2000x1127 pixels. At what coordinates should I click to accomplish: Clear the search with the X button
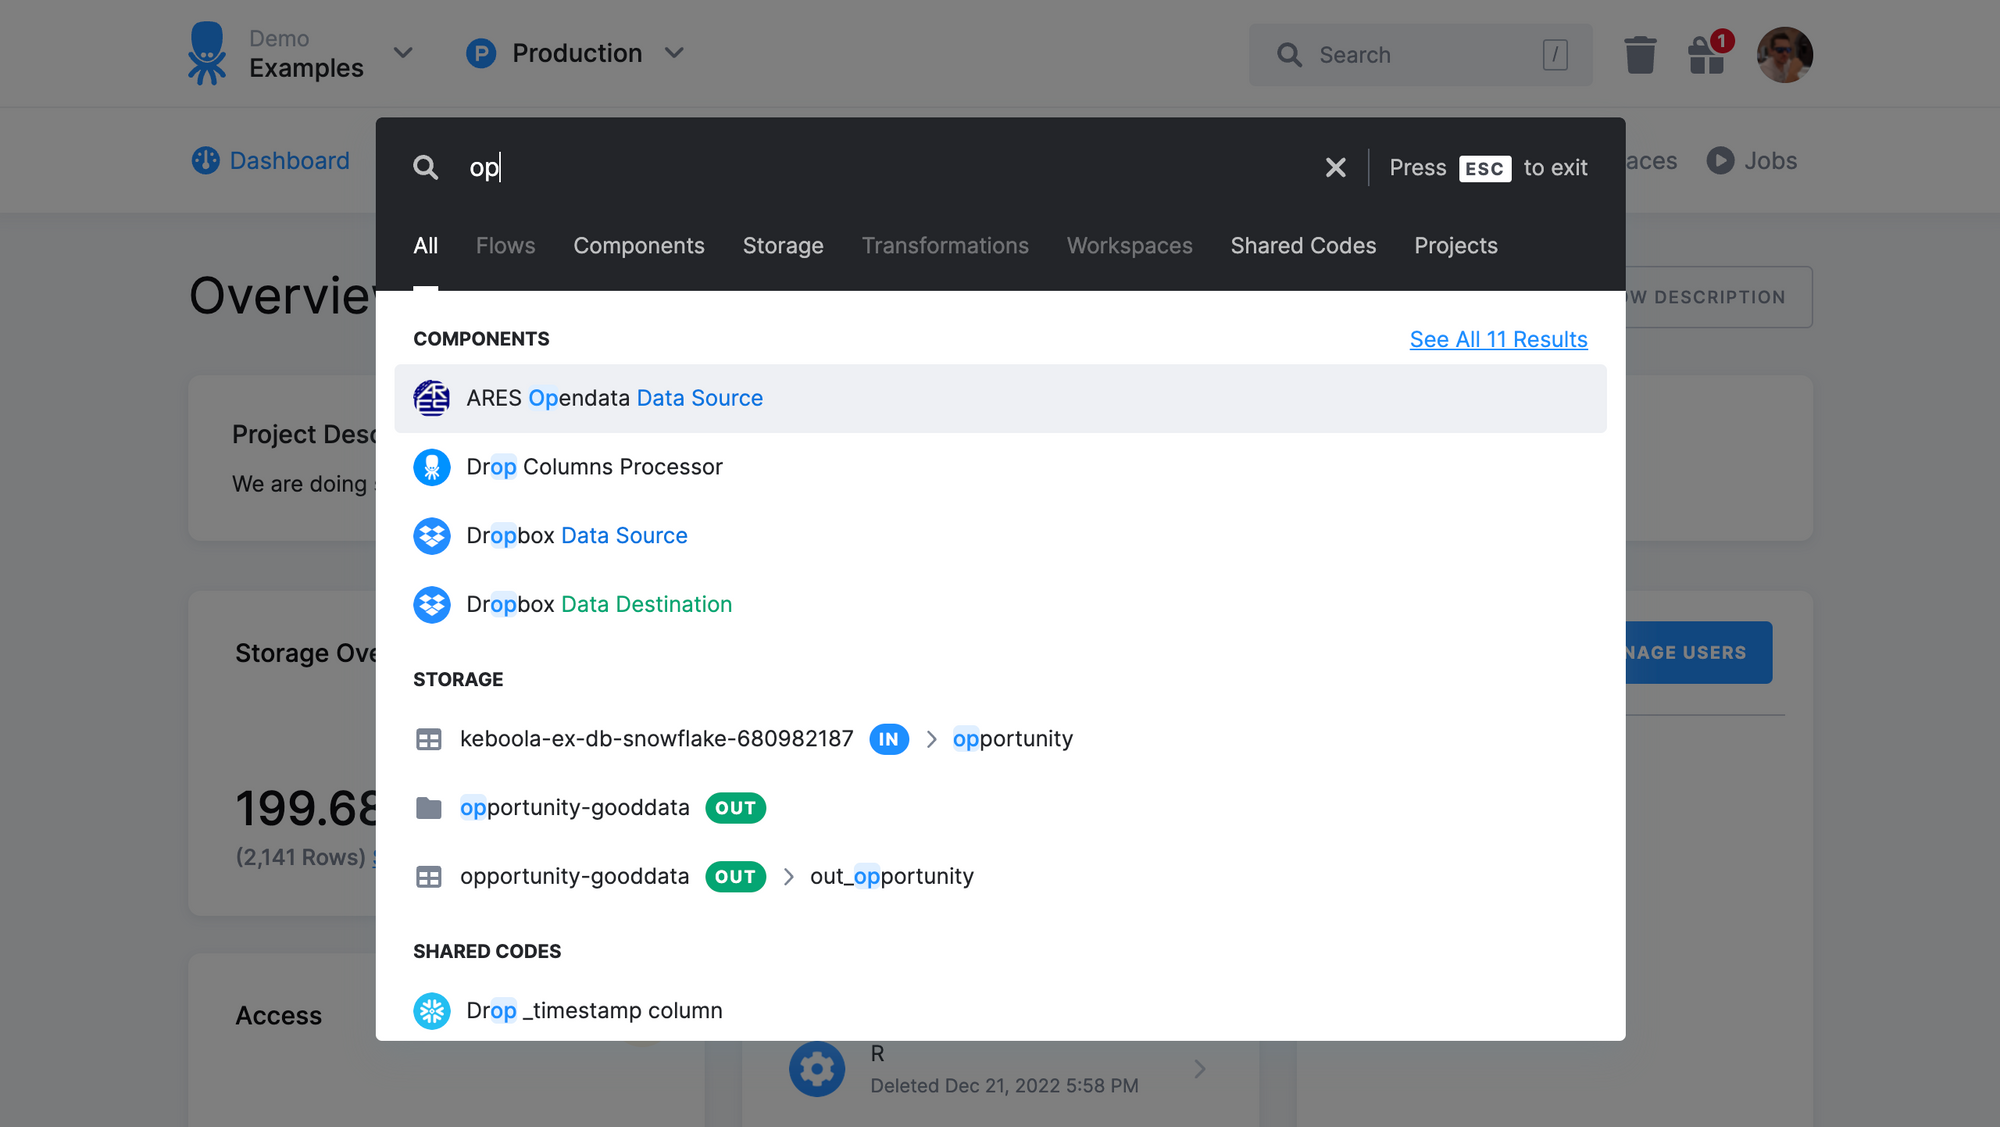pyautogui.click(x=1335, y=167)
